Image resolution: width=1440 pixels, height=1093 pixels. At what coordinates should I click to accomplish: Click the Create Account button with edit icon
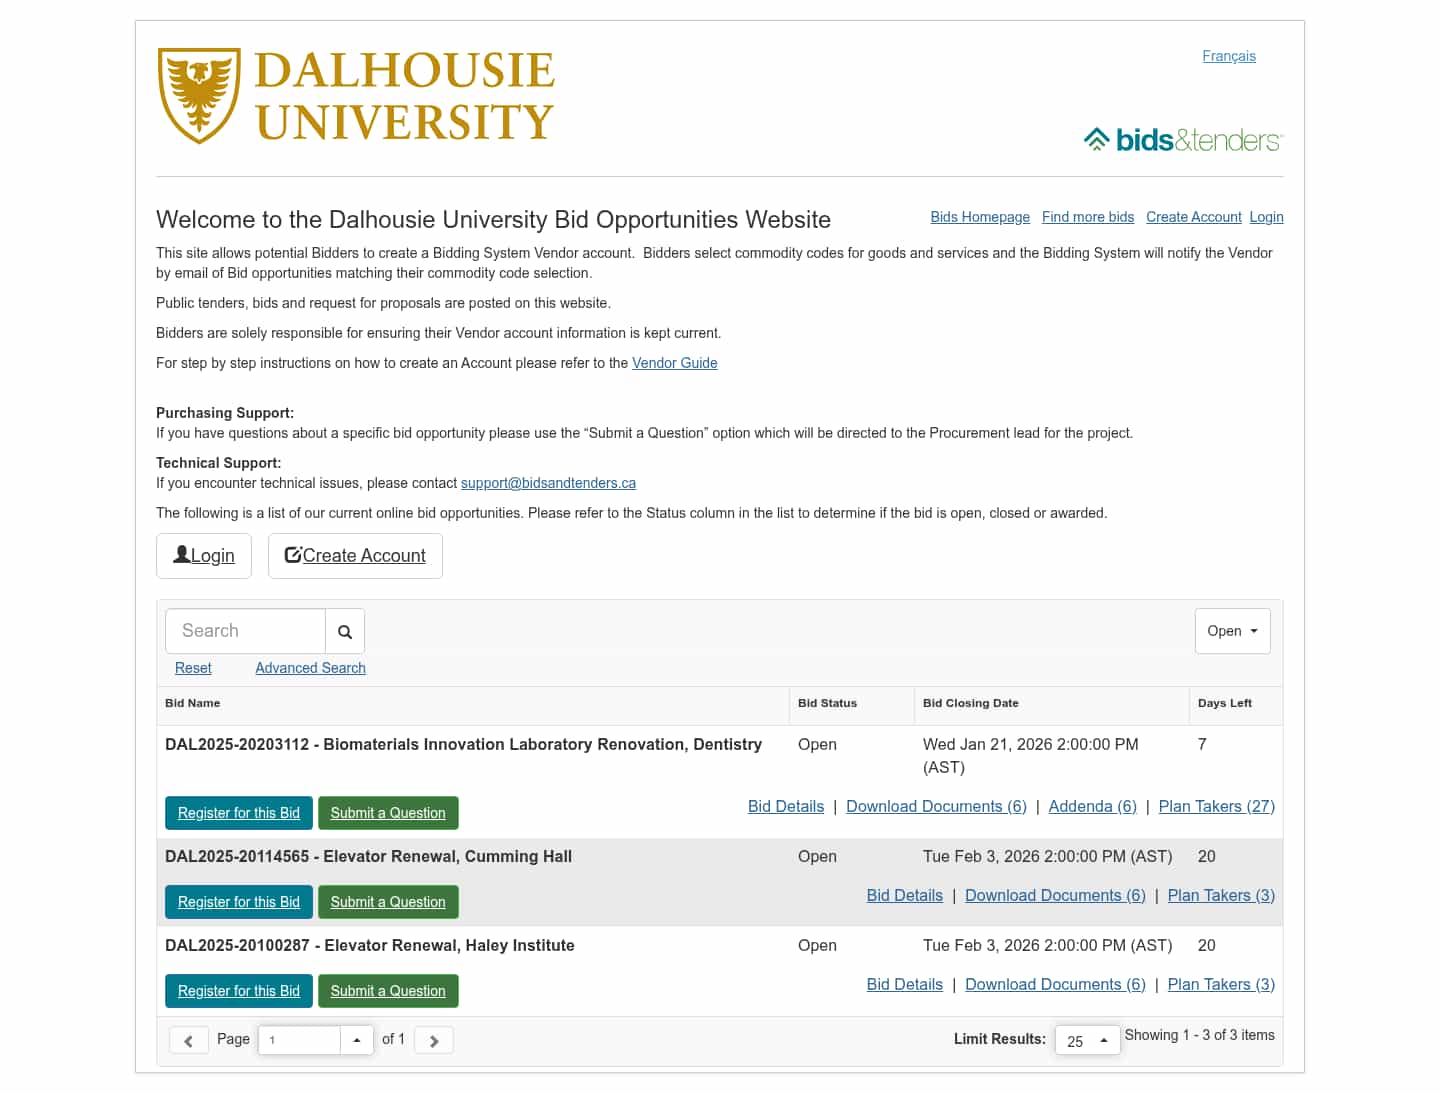(x=355, y=556)
